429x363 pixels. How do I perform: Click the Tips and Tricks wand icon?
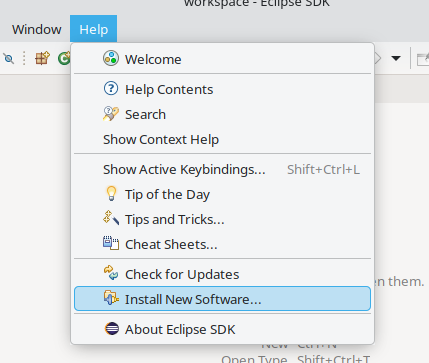pos(111,218)
